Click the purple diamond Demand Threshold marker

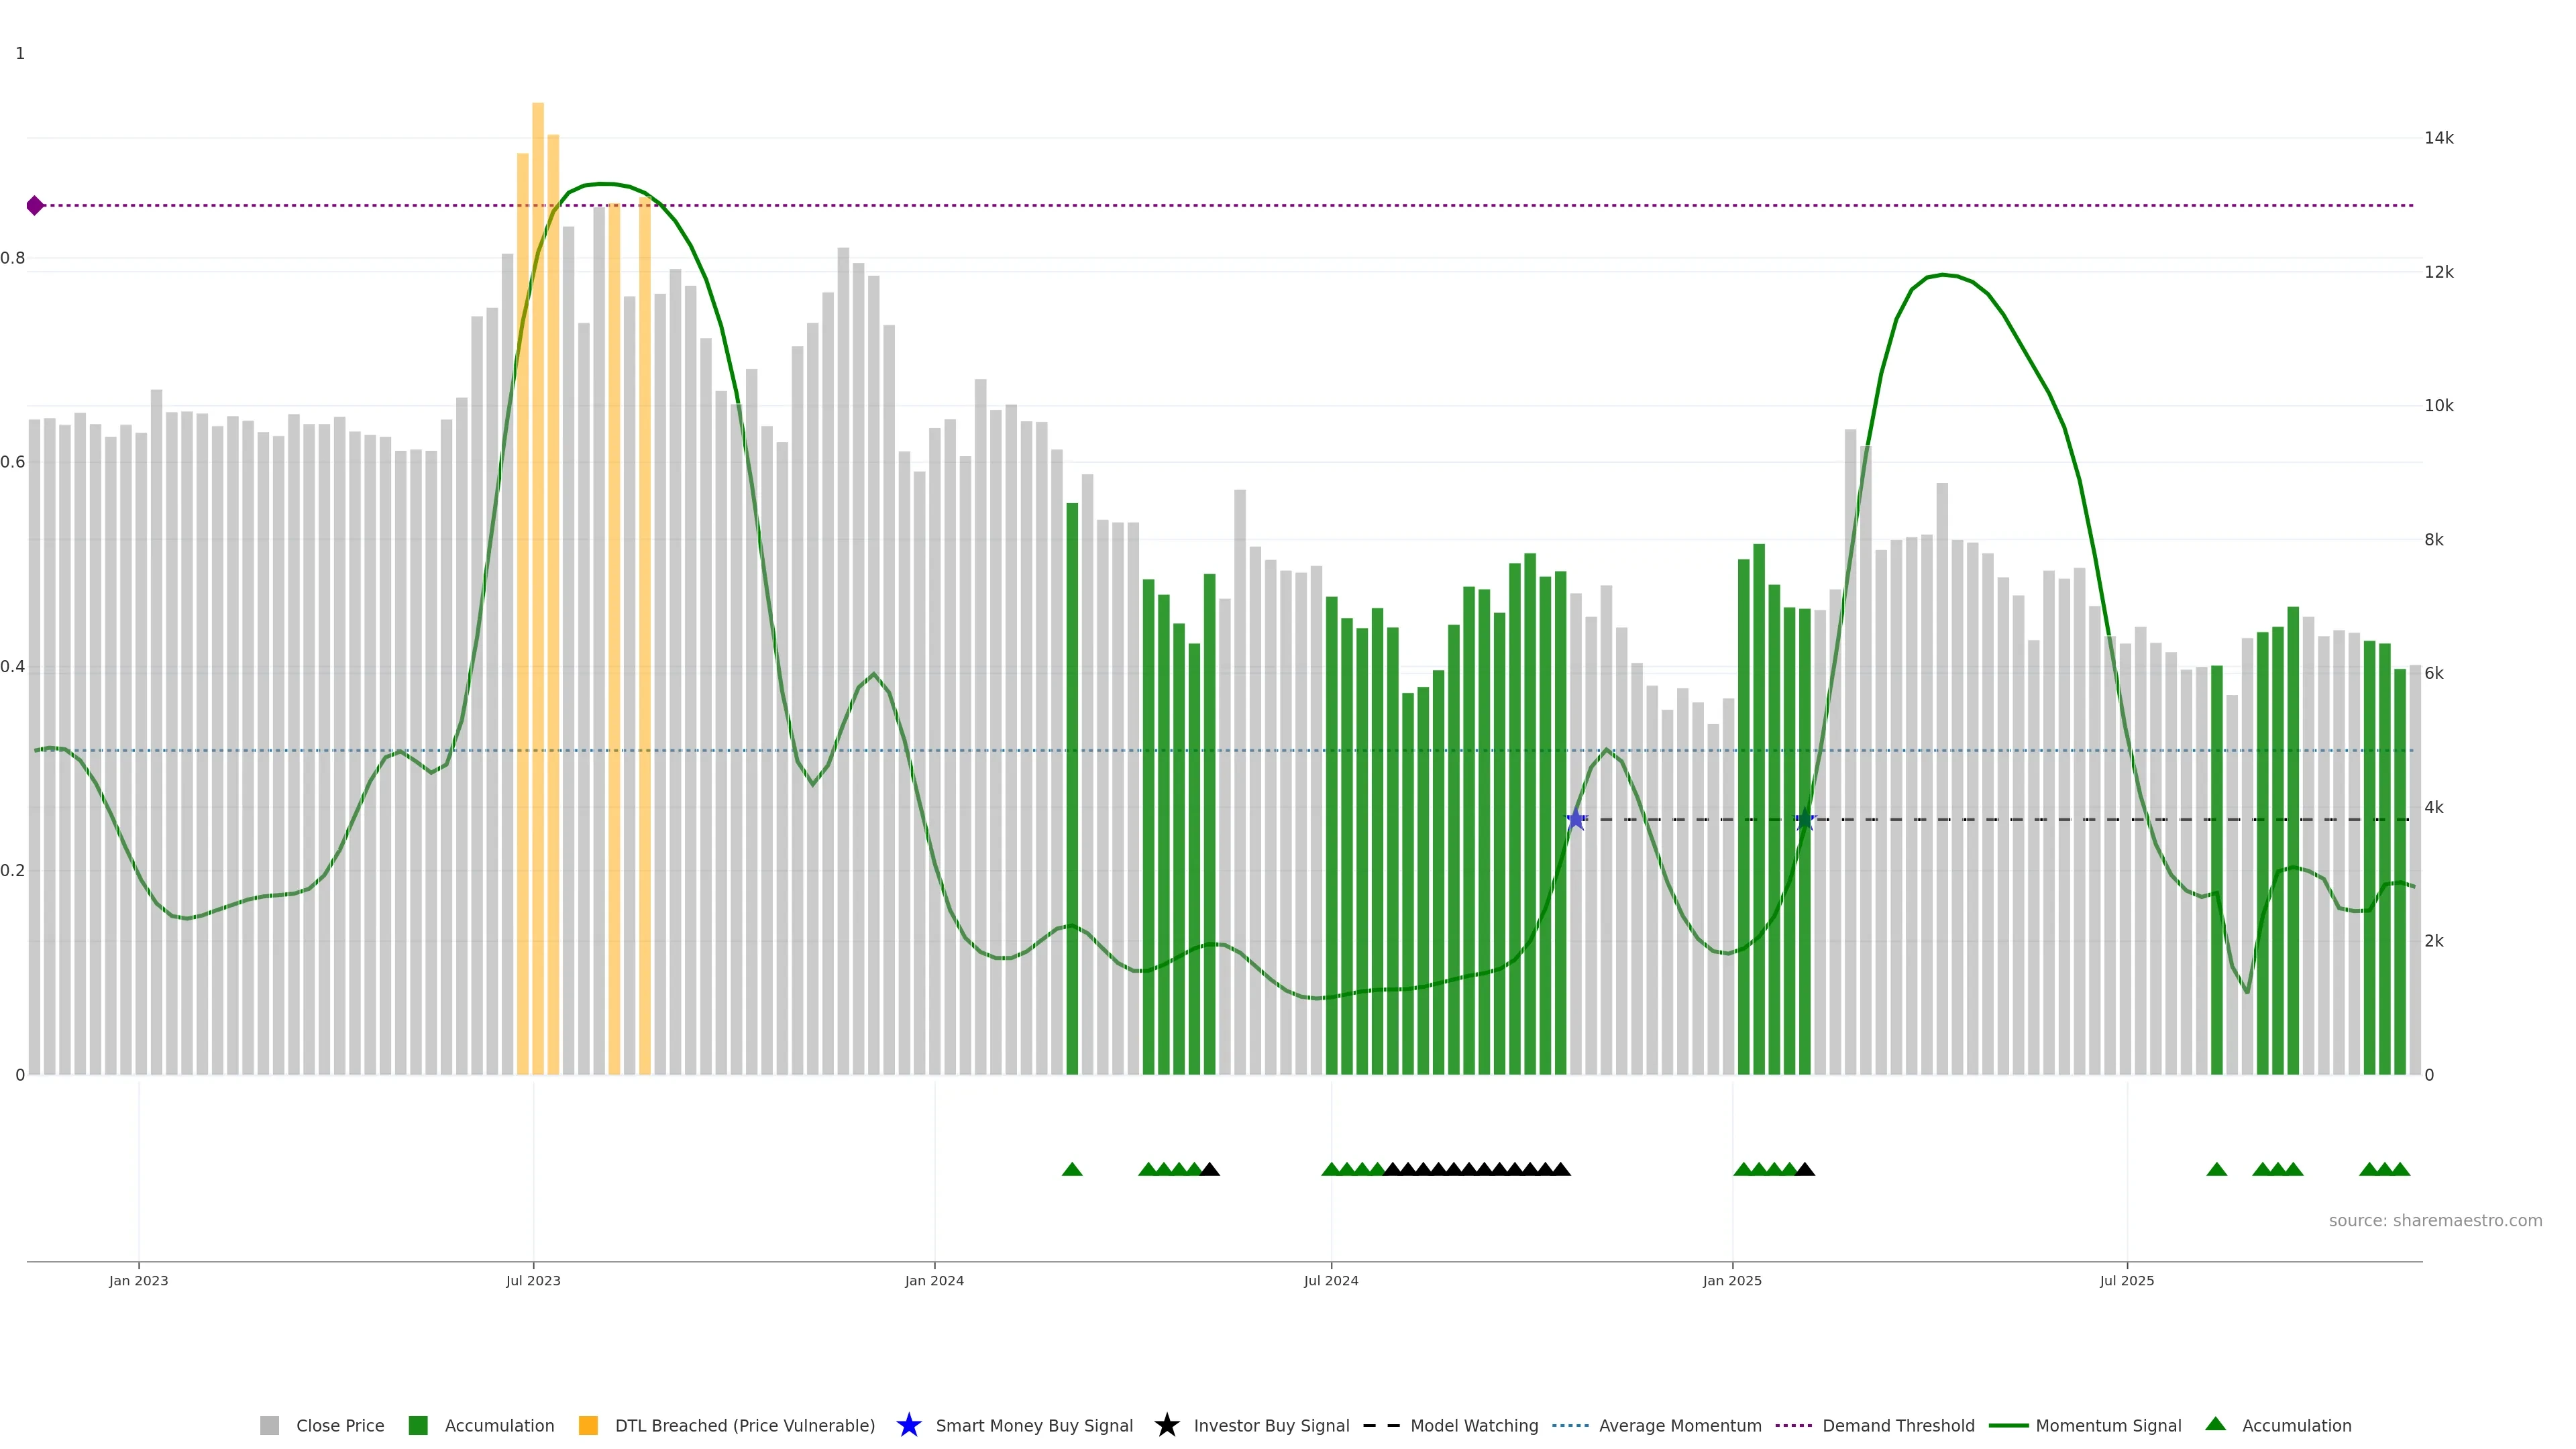pos(35,205)
